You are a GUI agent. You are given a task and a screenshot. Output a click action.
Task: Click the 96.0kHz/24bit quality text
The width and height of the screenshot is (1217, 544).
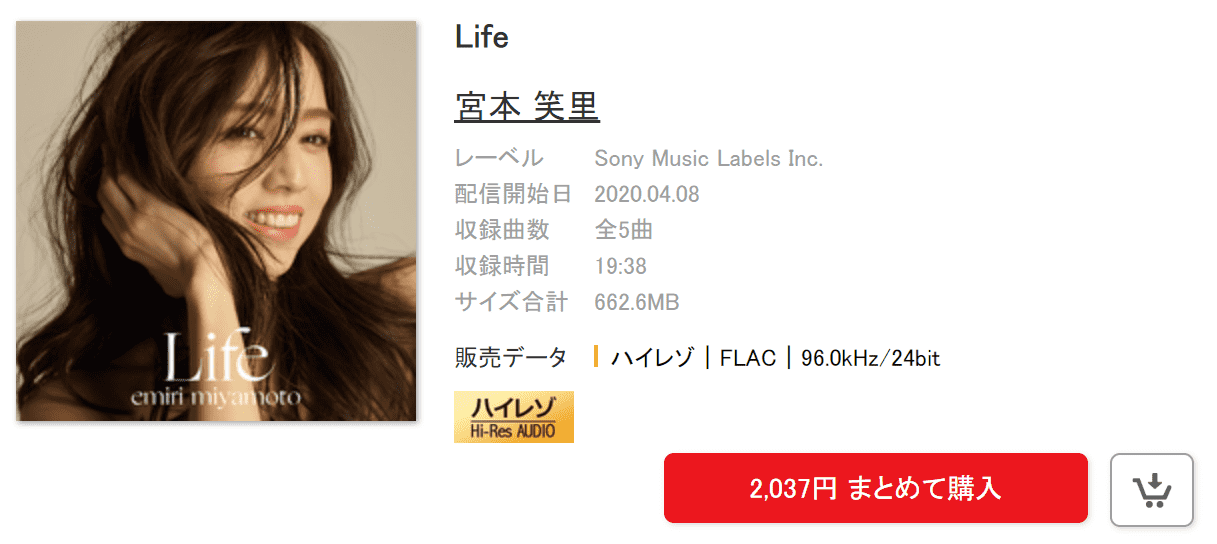871,357
